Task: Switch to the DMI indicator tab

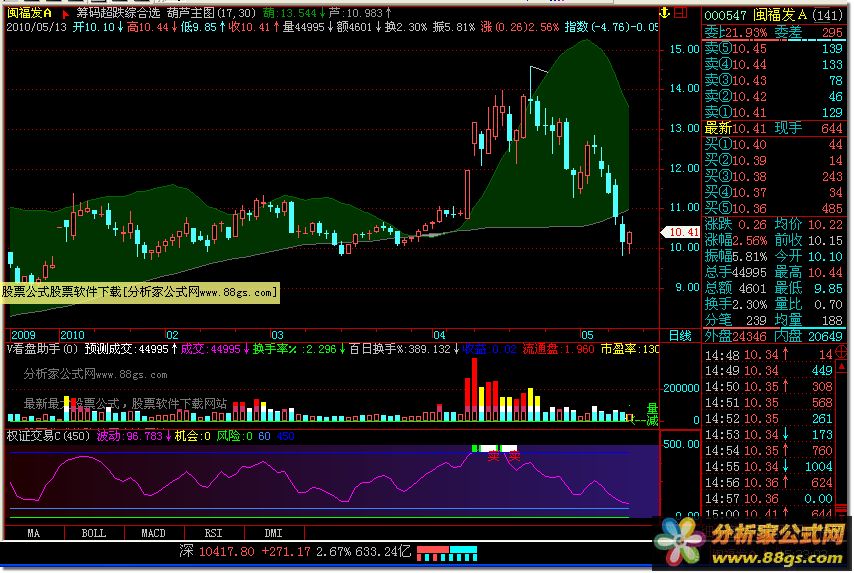Action: (273, 533)
